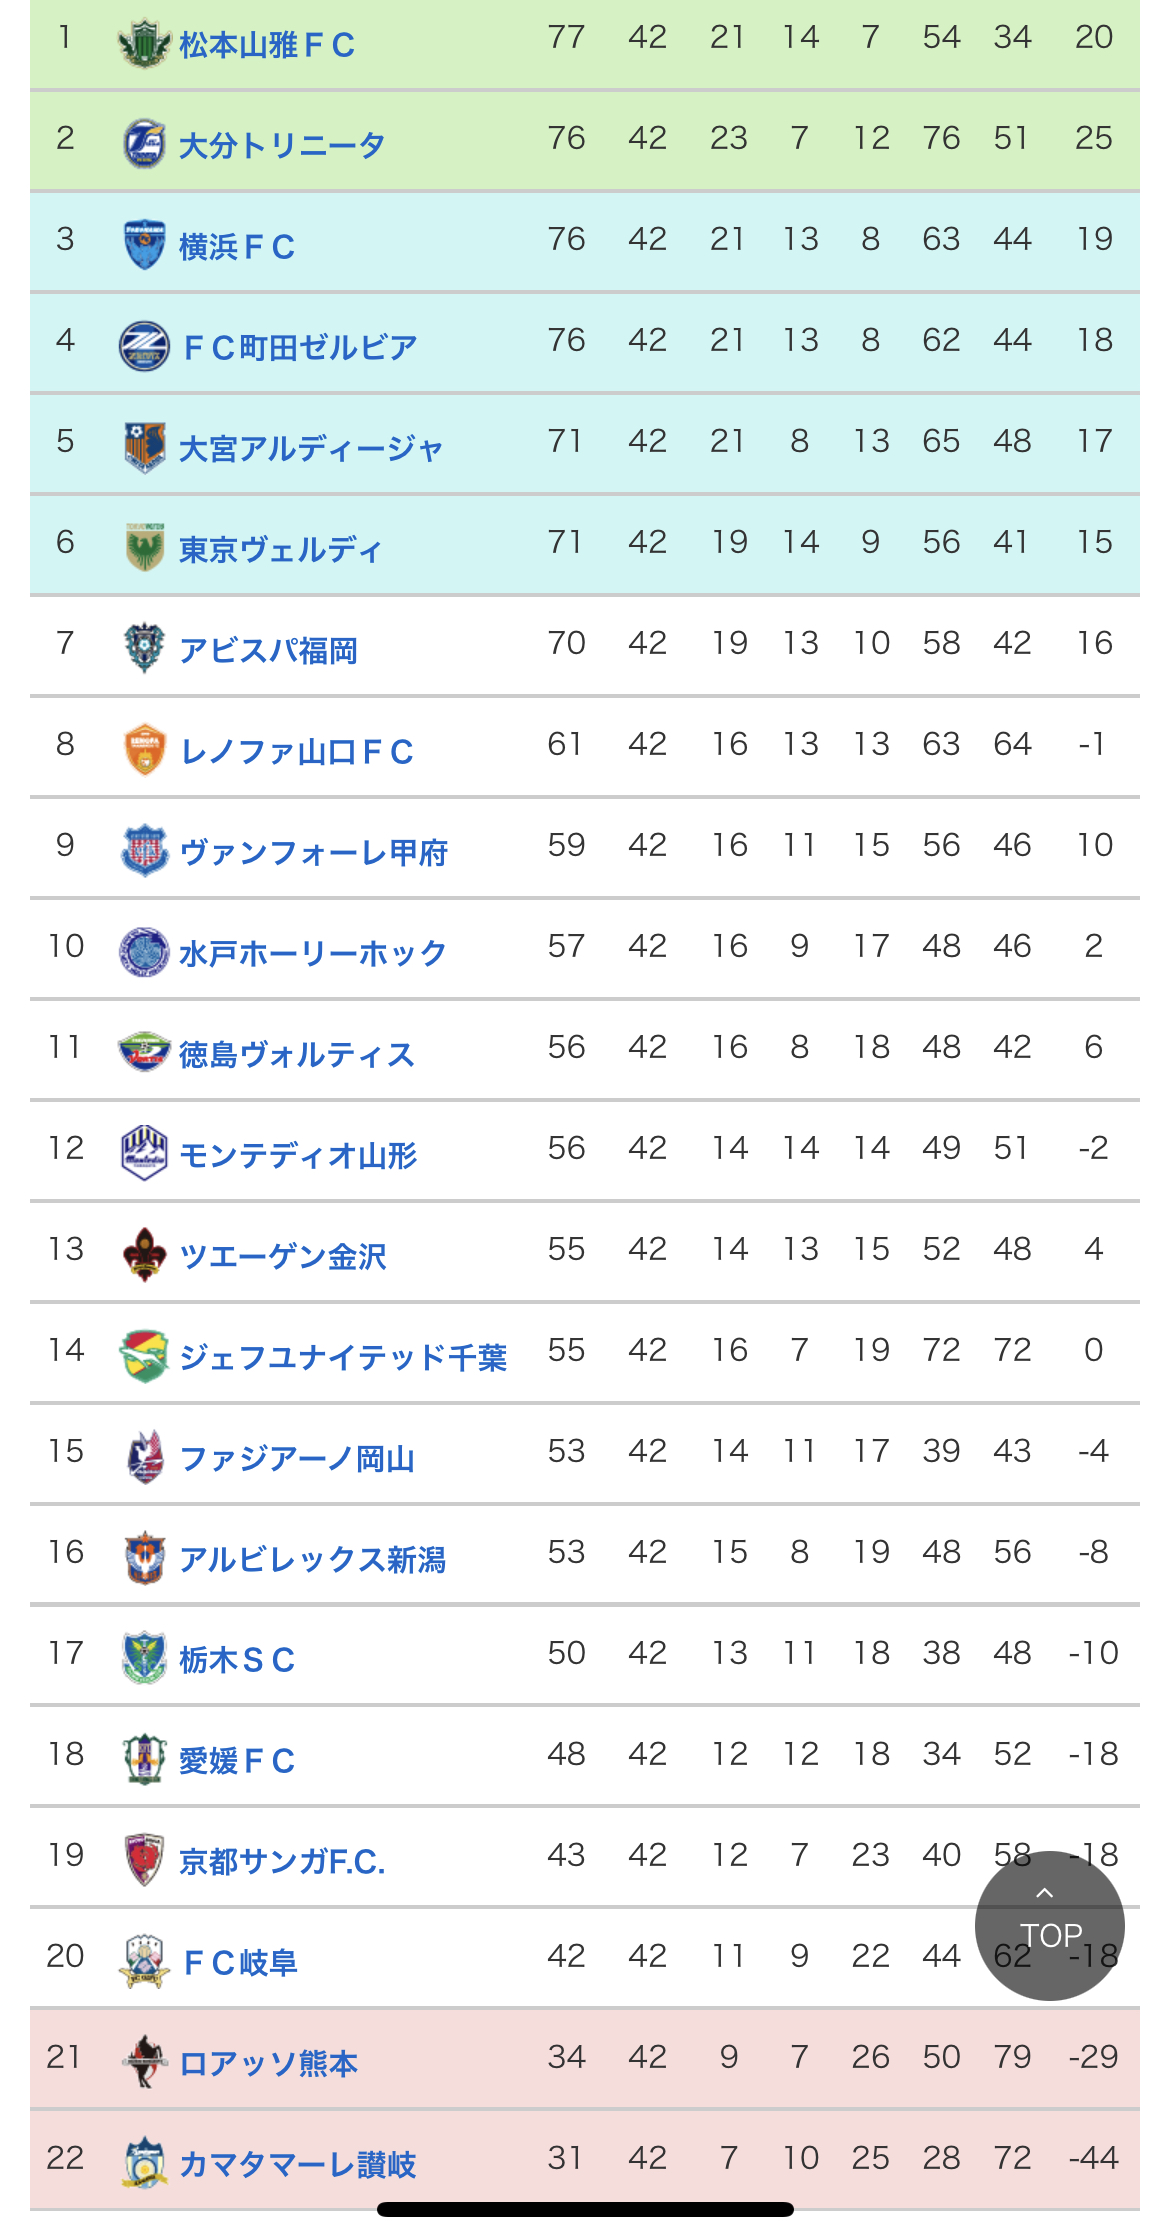Open the モンテディオ山形 team link

click(x=298, y=1155)
